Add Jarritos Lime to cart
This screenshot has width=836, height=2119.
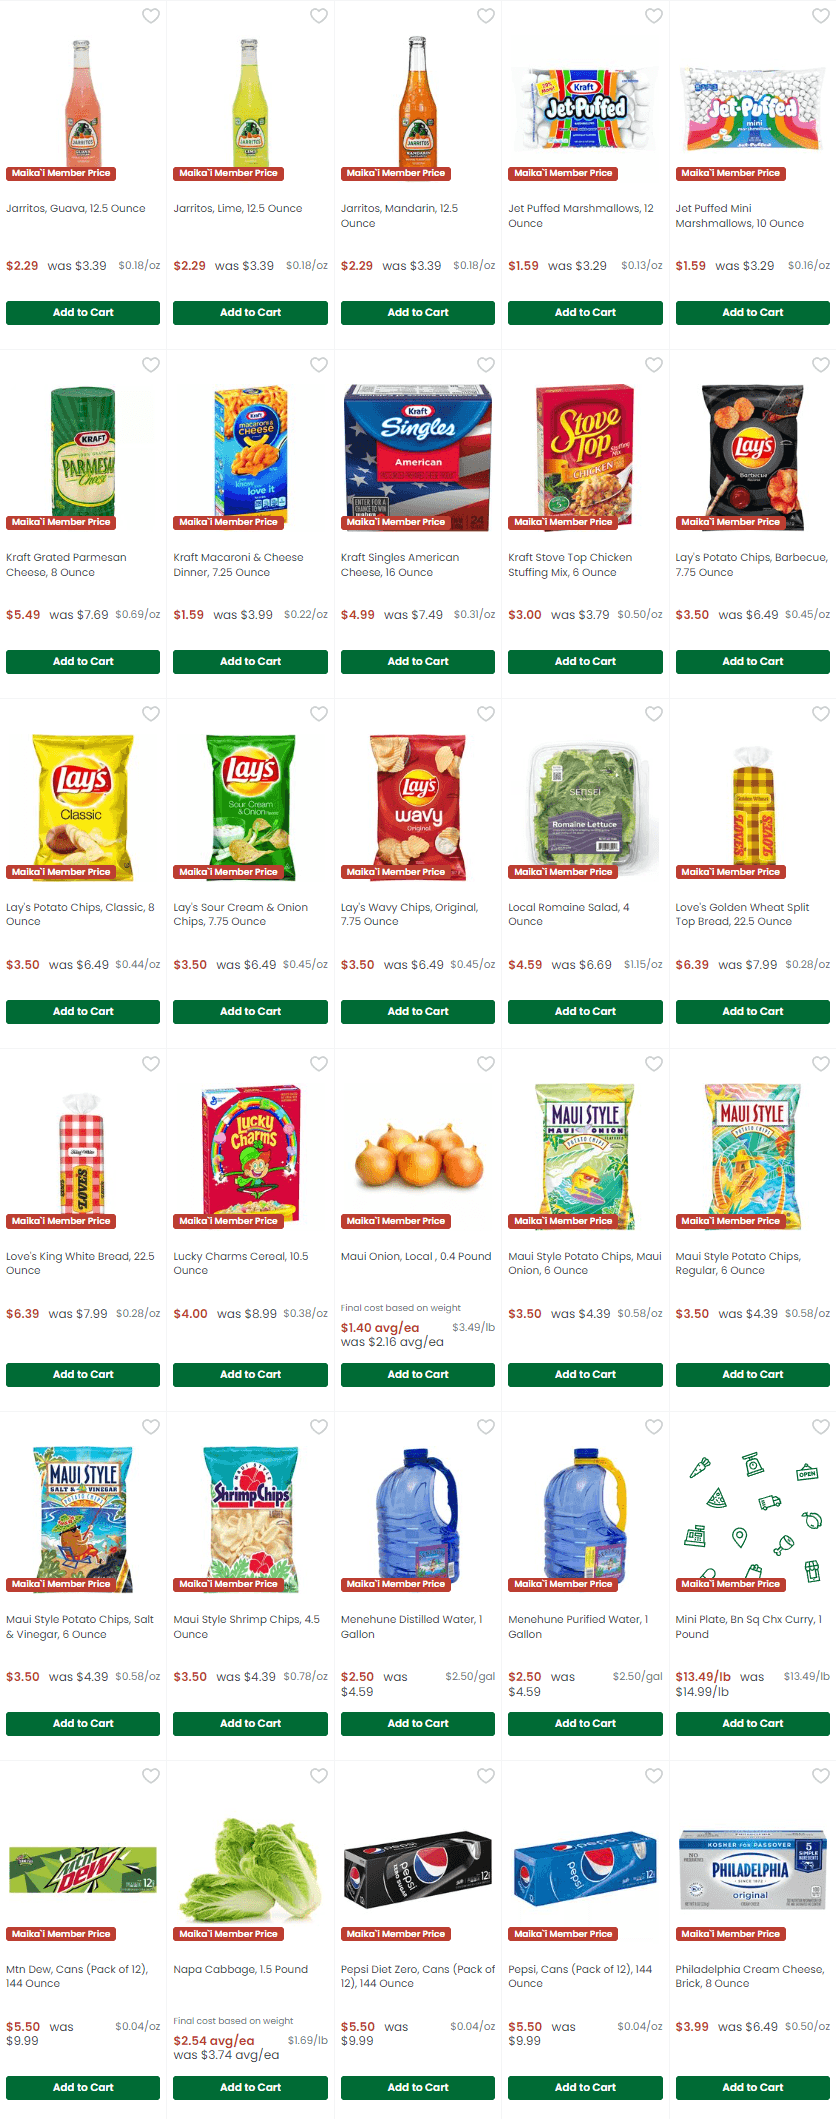[250, 313]
